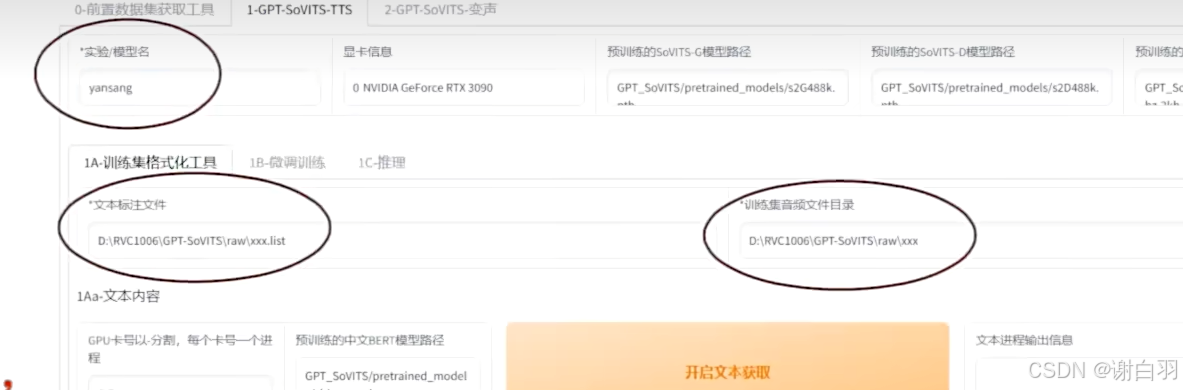The height and width of the screenshot is (390, 1183).
Task: Click the 文本进程输出信息 output box
Action: (1079, 374)
